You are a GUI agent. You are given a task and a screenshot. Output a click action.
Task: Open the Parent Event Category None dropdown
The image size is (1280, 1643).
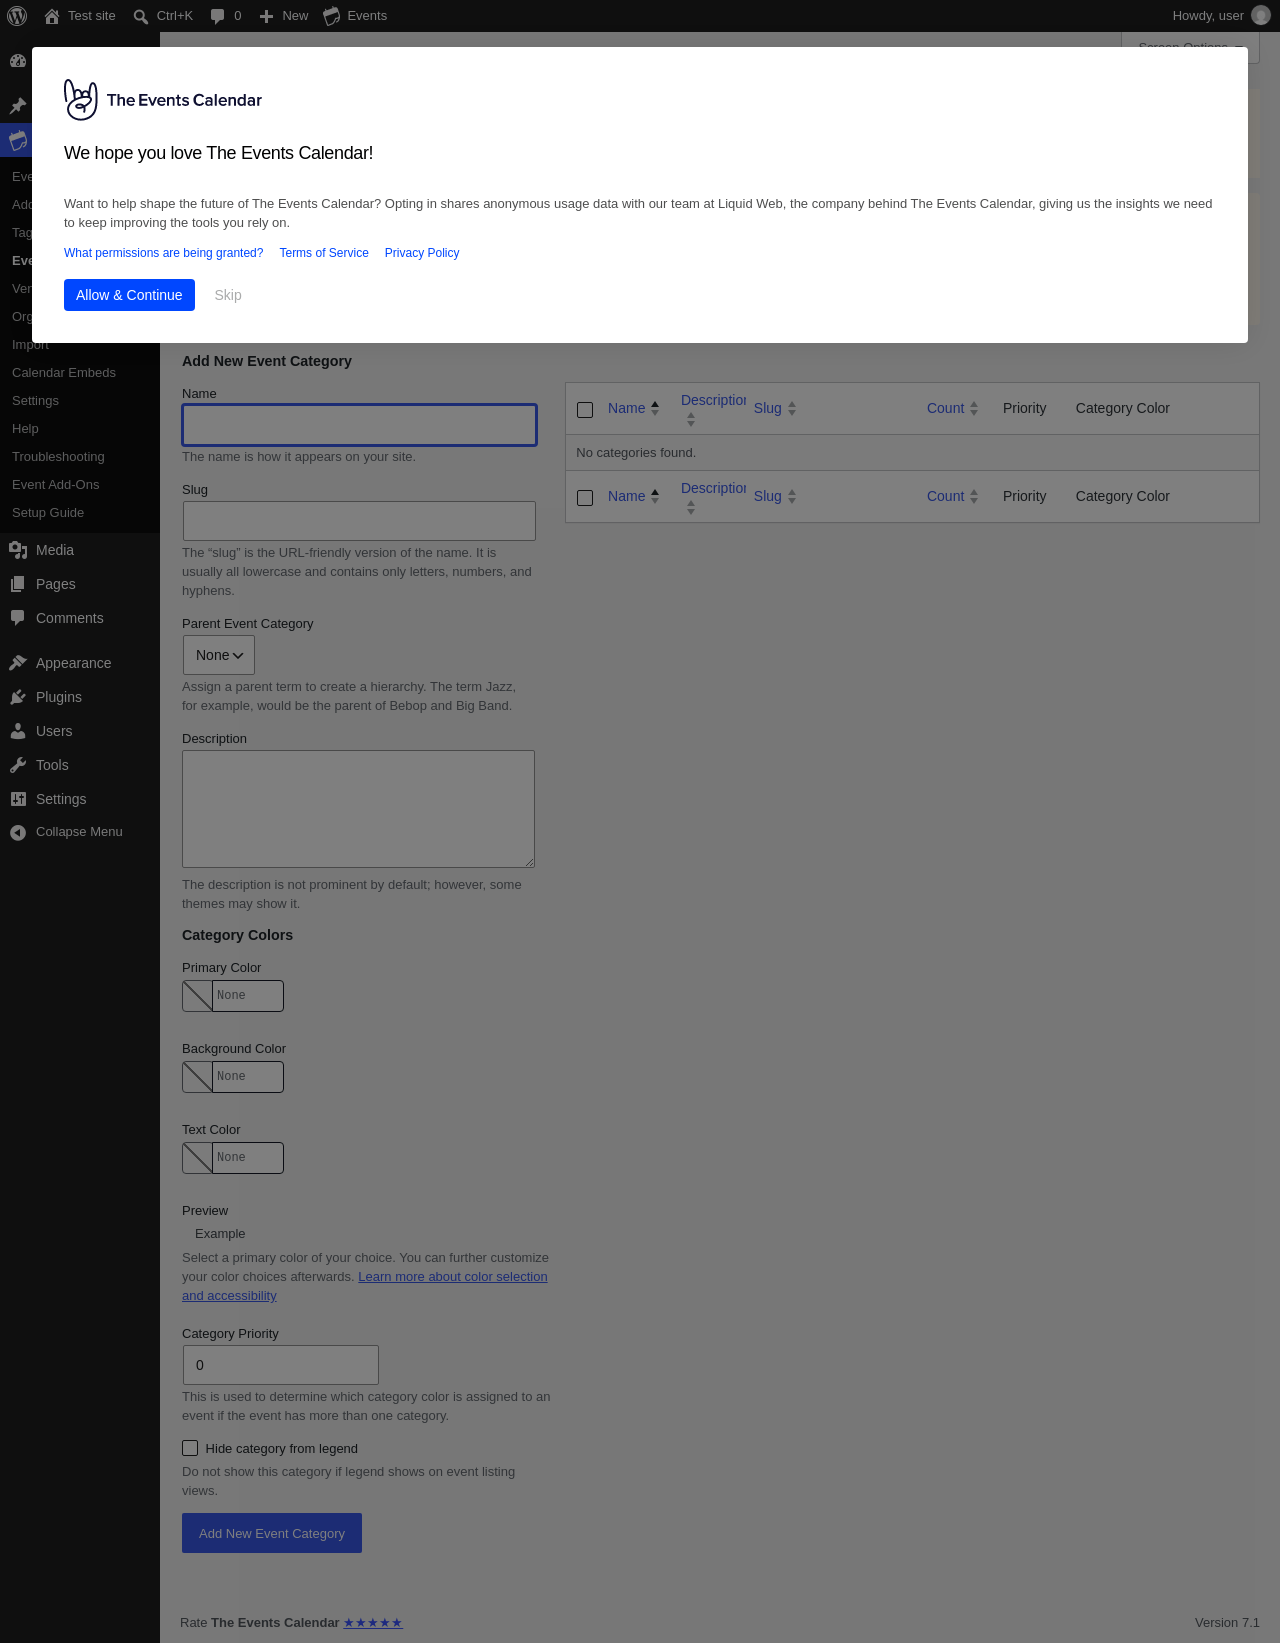coord(219,655)
